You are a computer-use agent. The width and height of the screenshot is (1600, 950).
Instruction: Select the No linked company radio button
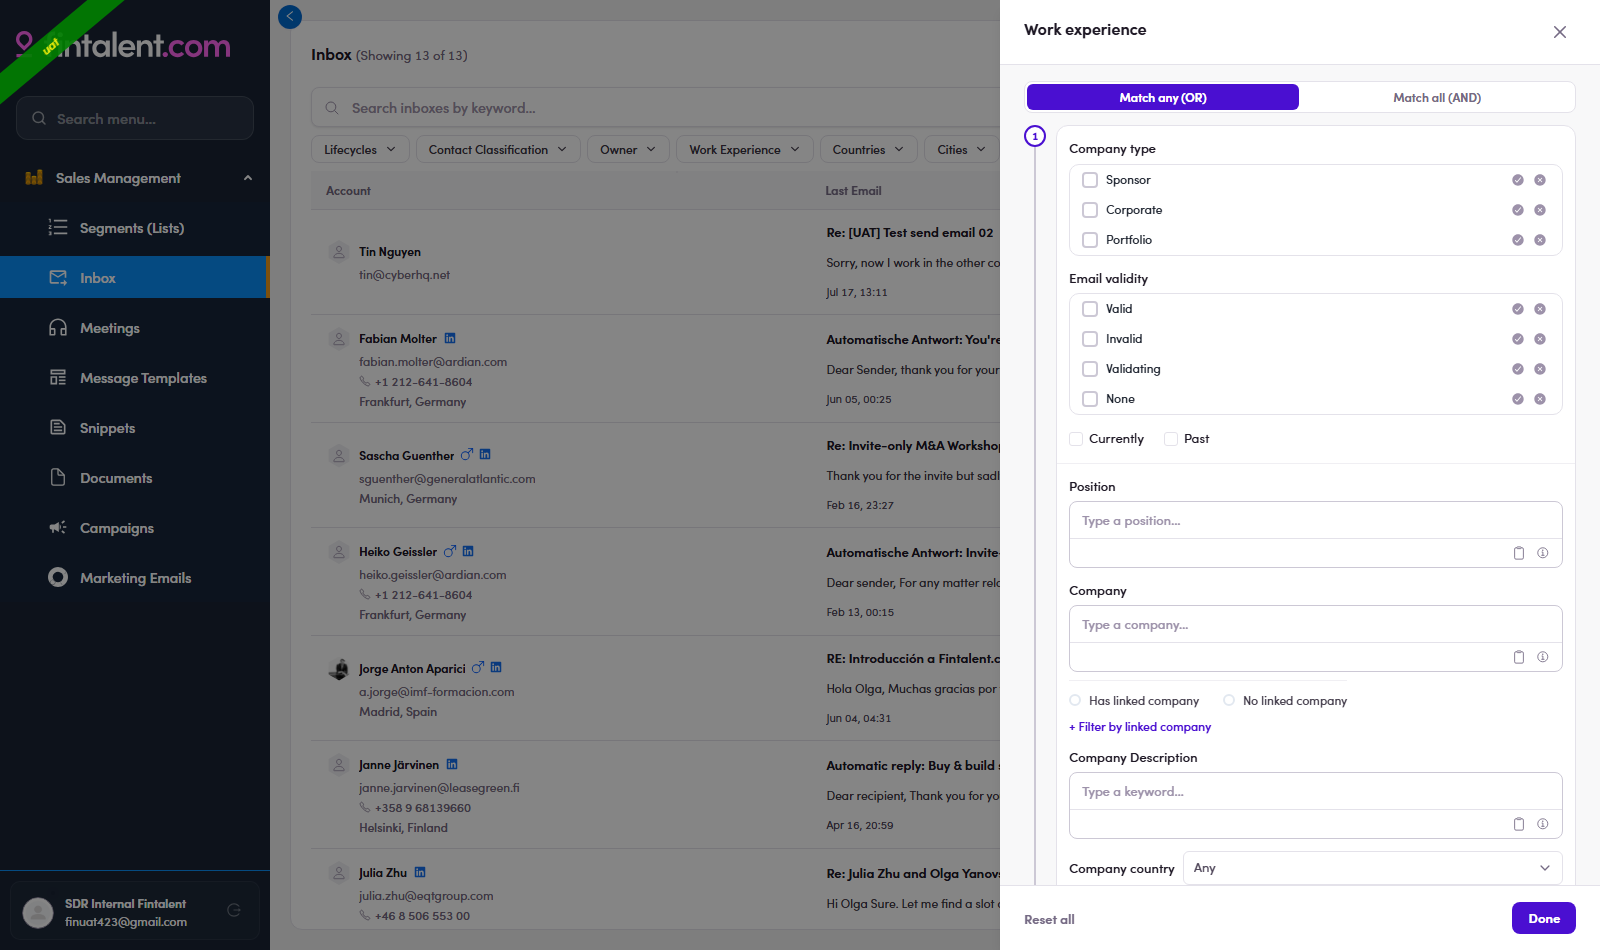1229,700
